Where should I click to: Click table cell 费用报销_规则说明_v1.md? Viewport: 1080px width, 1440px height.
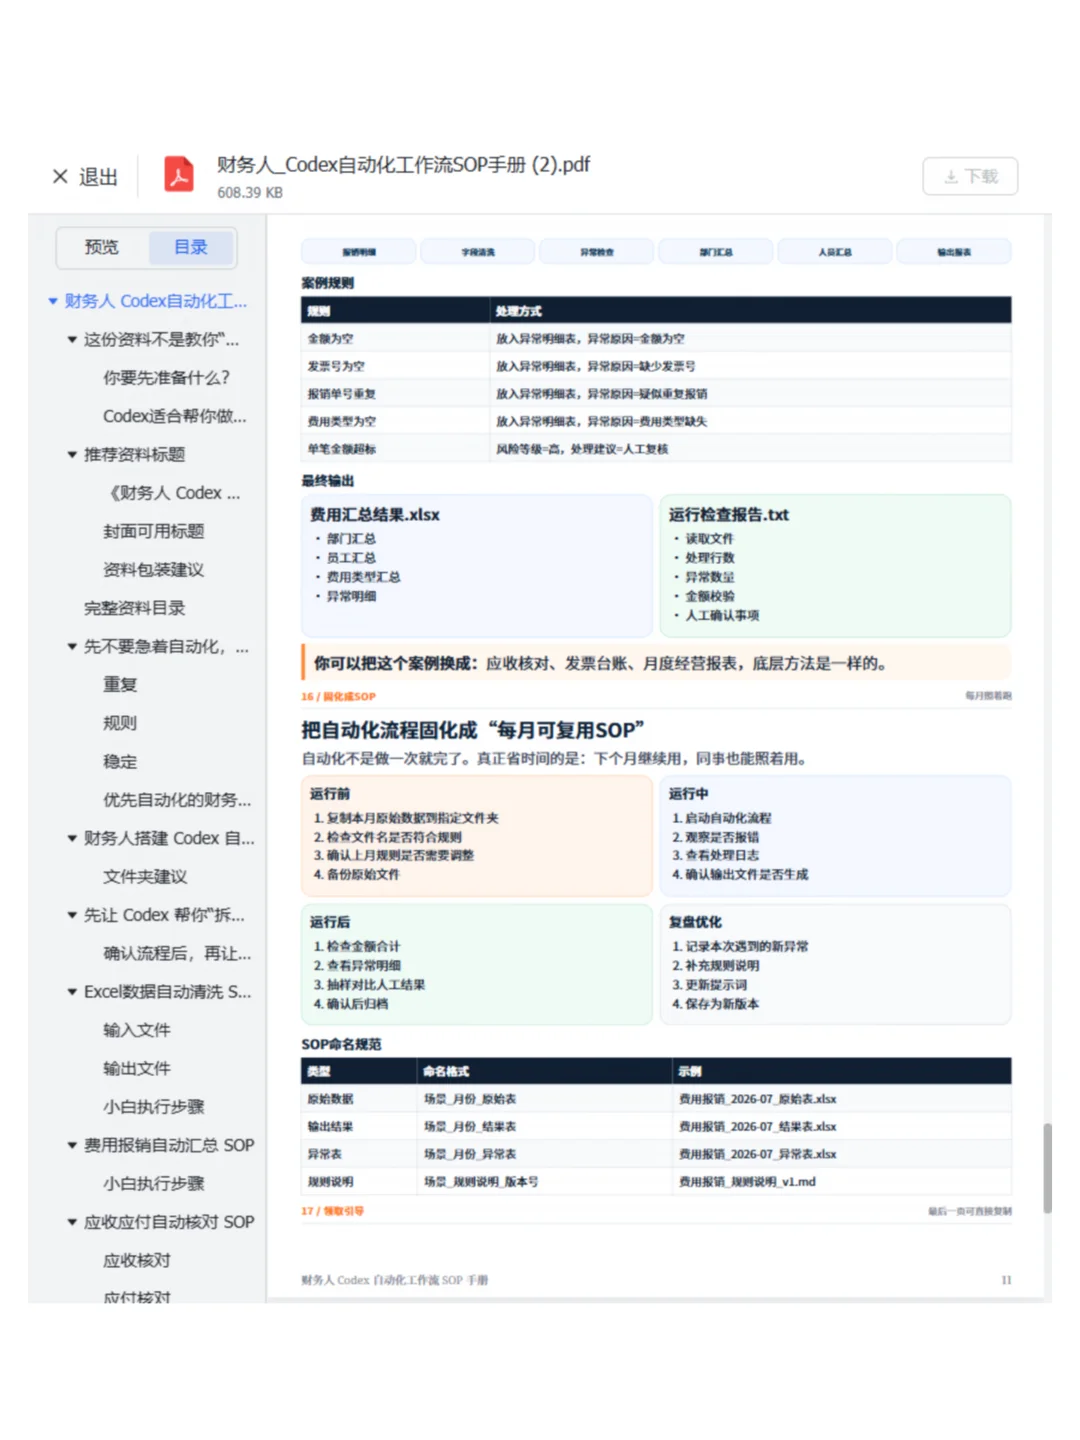click(748, 1182)
